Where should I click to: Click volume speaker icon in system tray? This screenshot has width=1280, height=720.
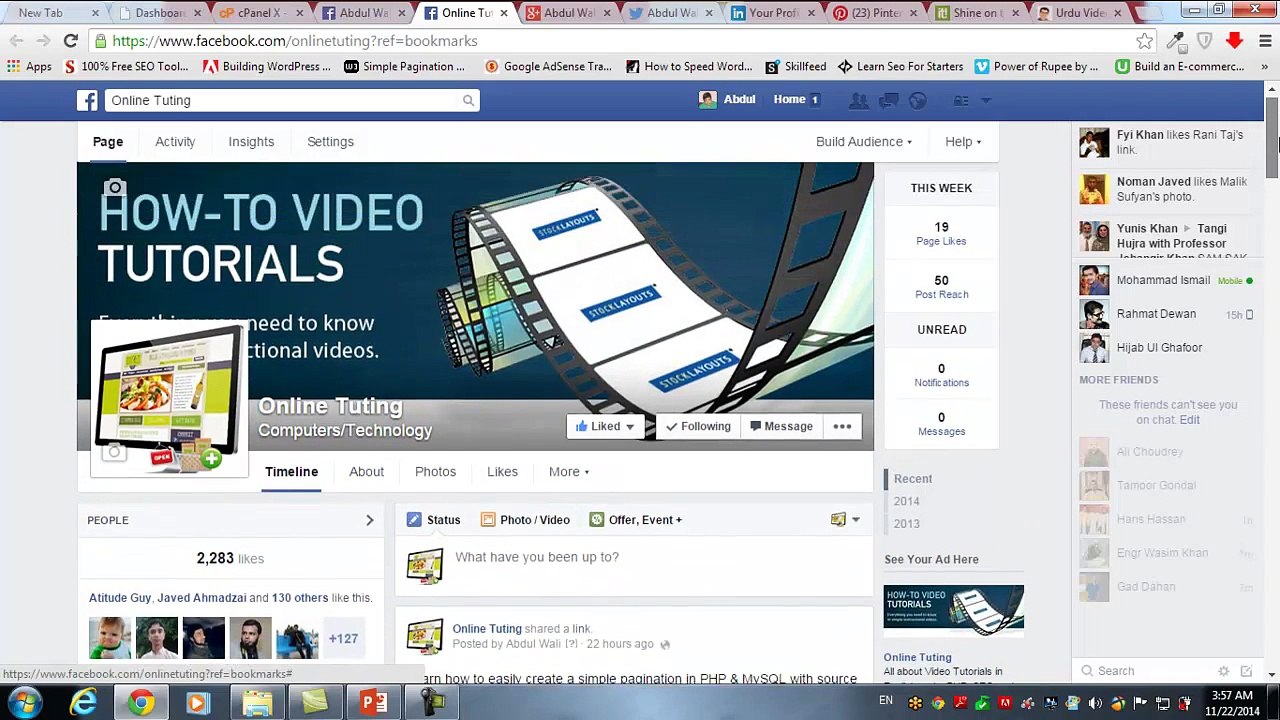[1095, 703]
